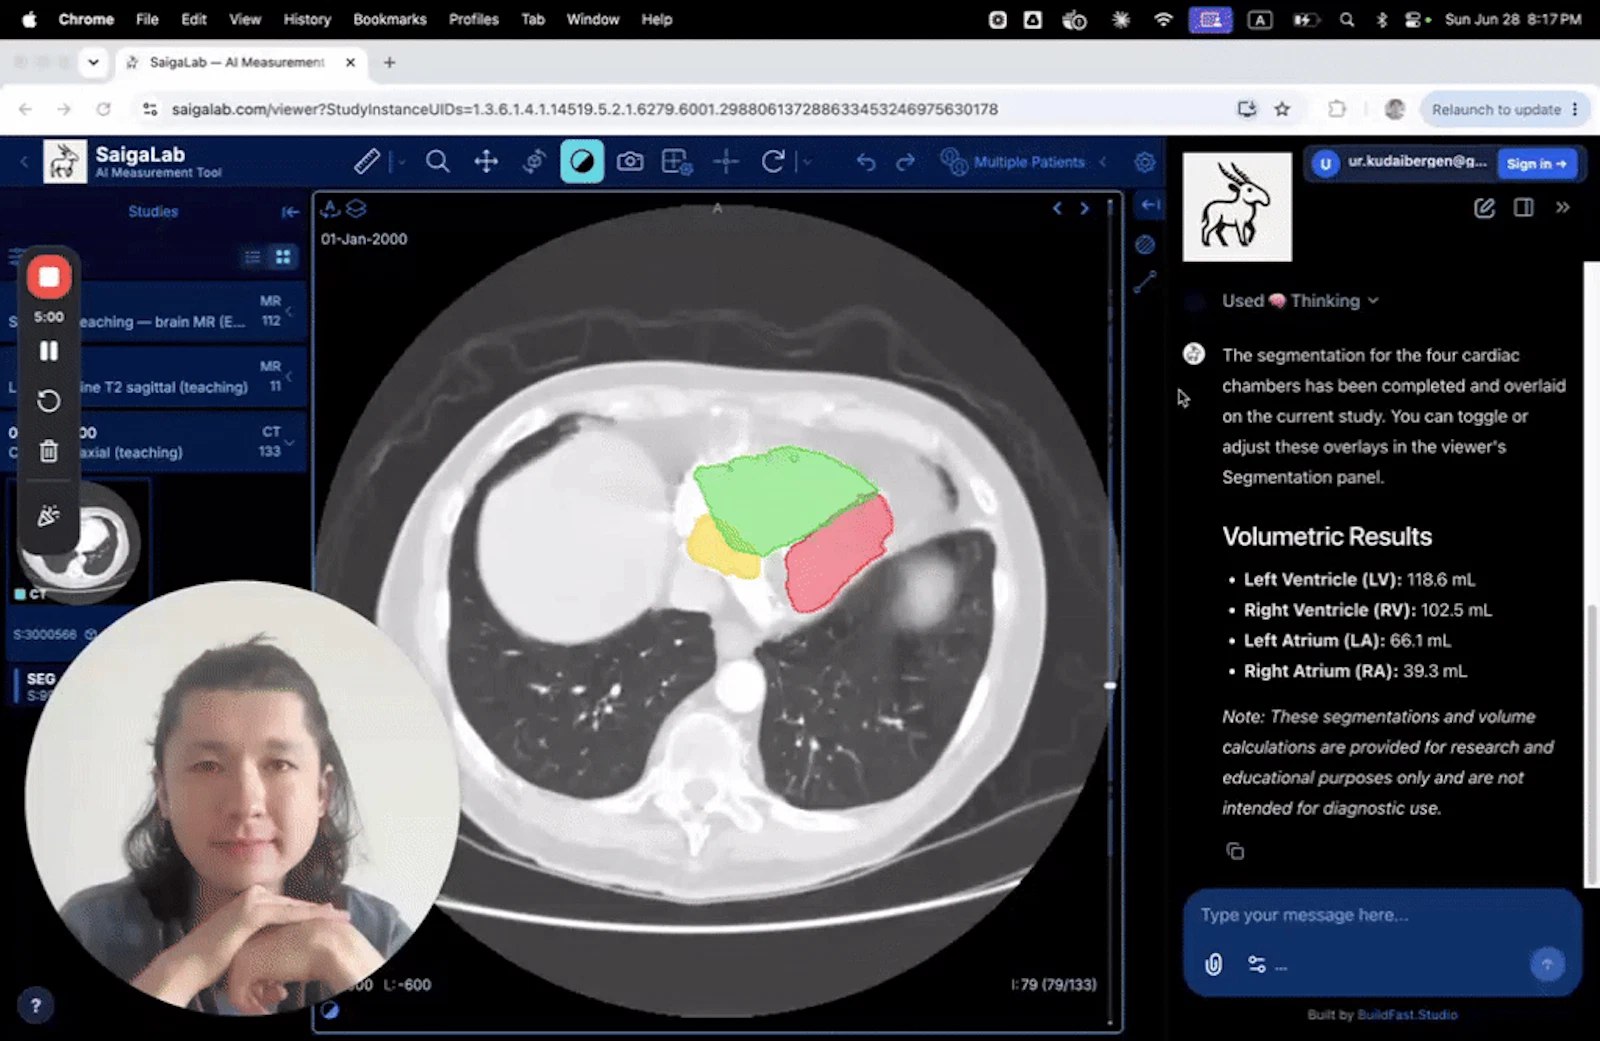Restart the recording
Viewport: 1600px width, 1041px height.
point(48,401)
